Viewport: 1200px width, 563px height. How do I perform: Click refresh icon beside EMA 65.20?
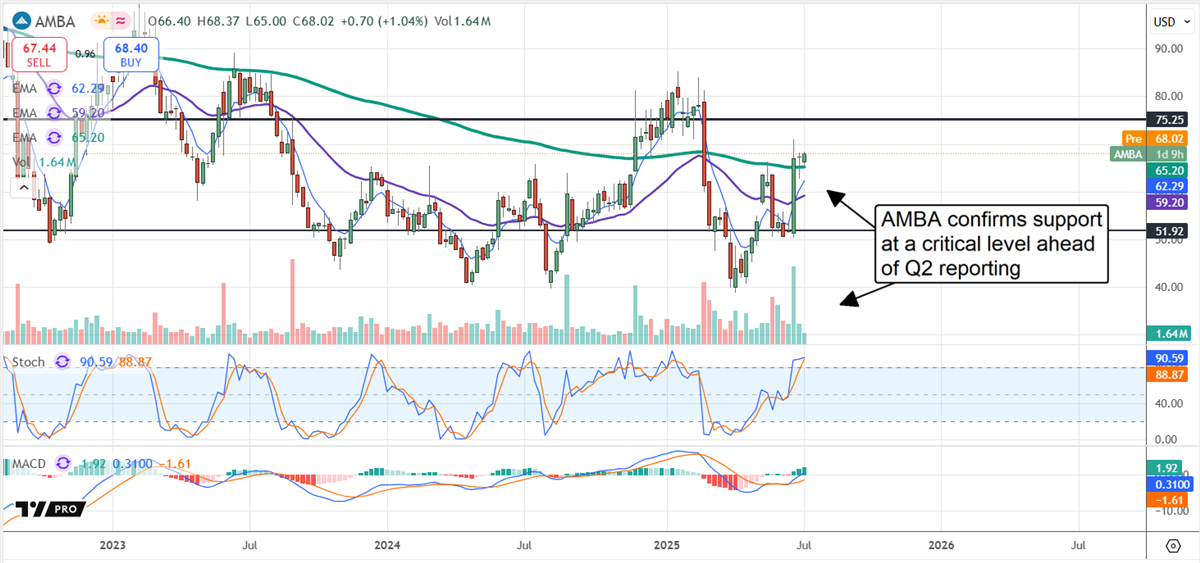click(52, 137)
